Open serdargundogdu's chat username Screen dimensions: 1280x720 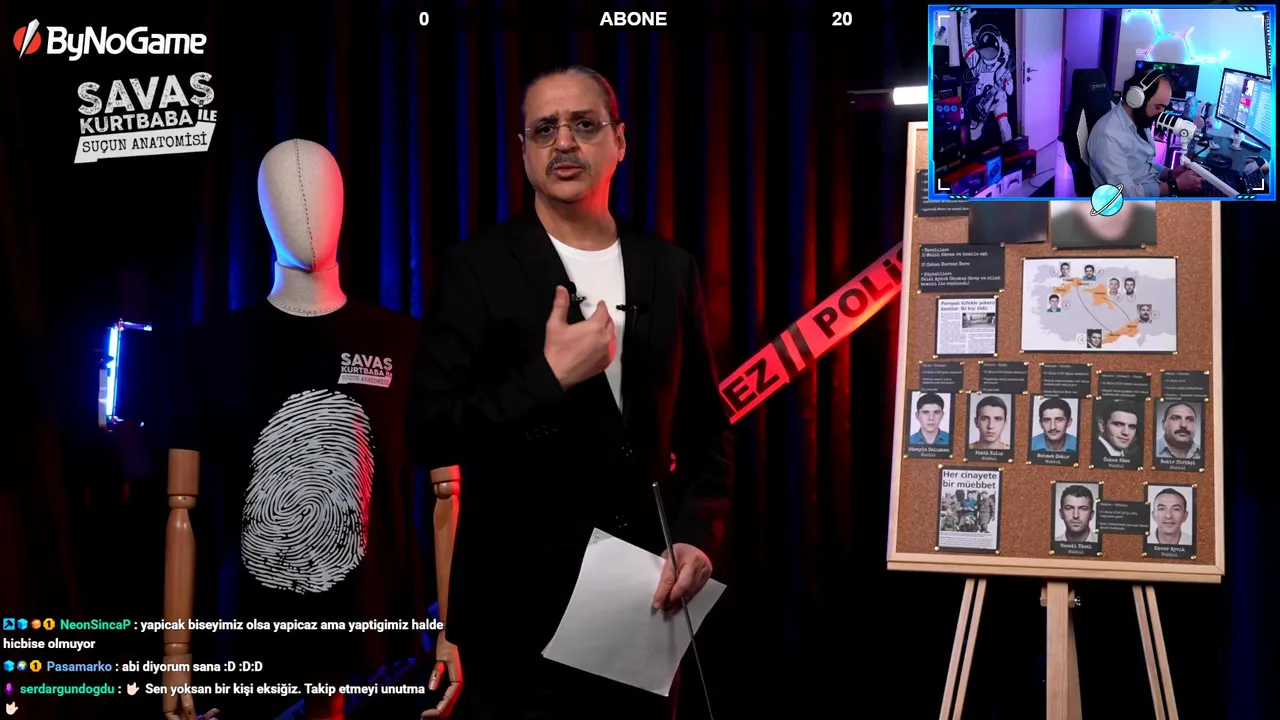click(x=67, y=689)
